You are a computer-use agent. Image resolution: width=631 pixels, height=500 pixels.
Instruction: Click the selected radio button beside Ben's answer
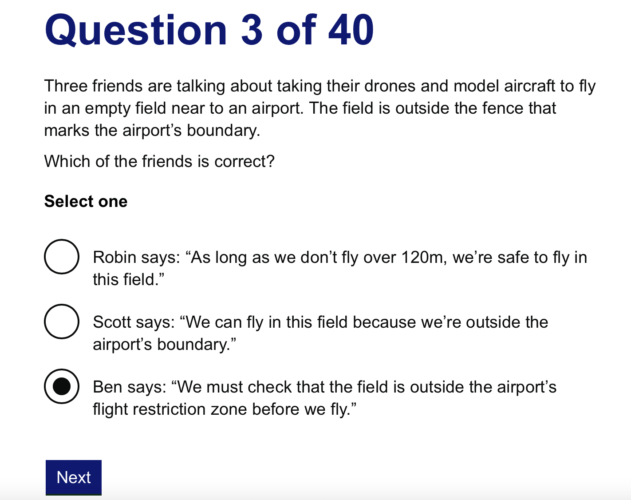coord(62,386)
